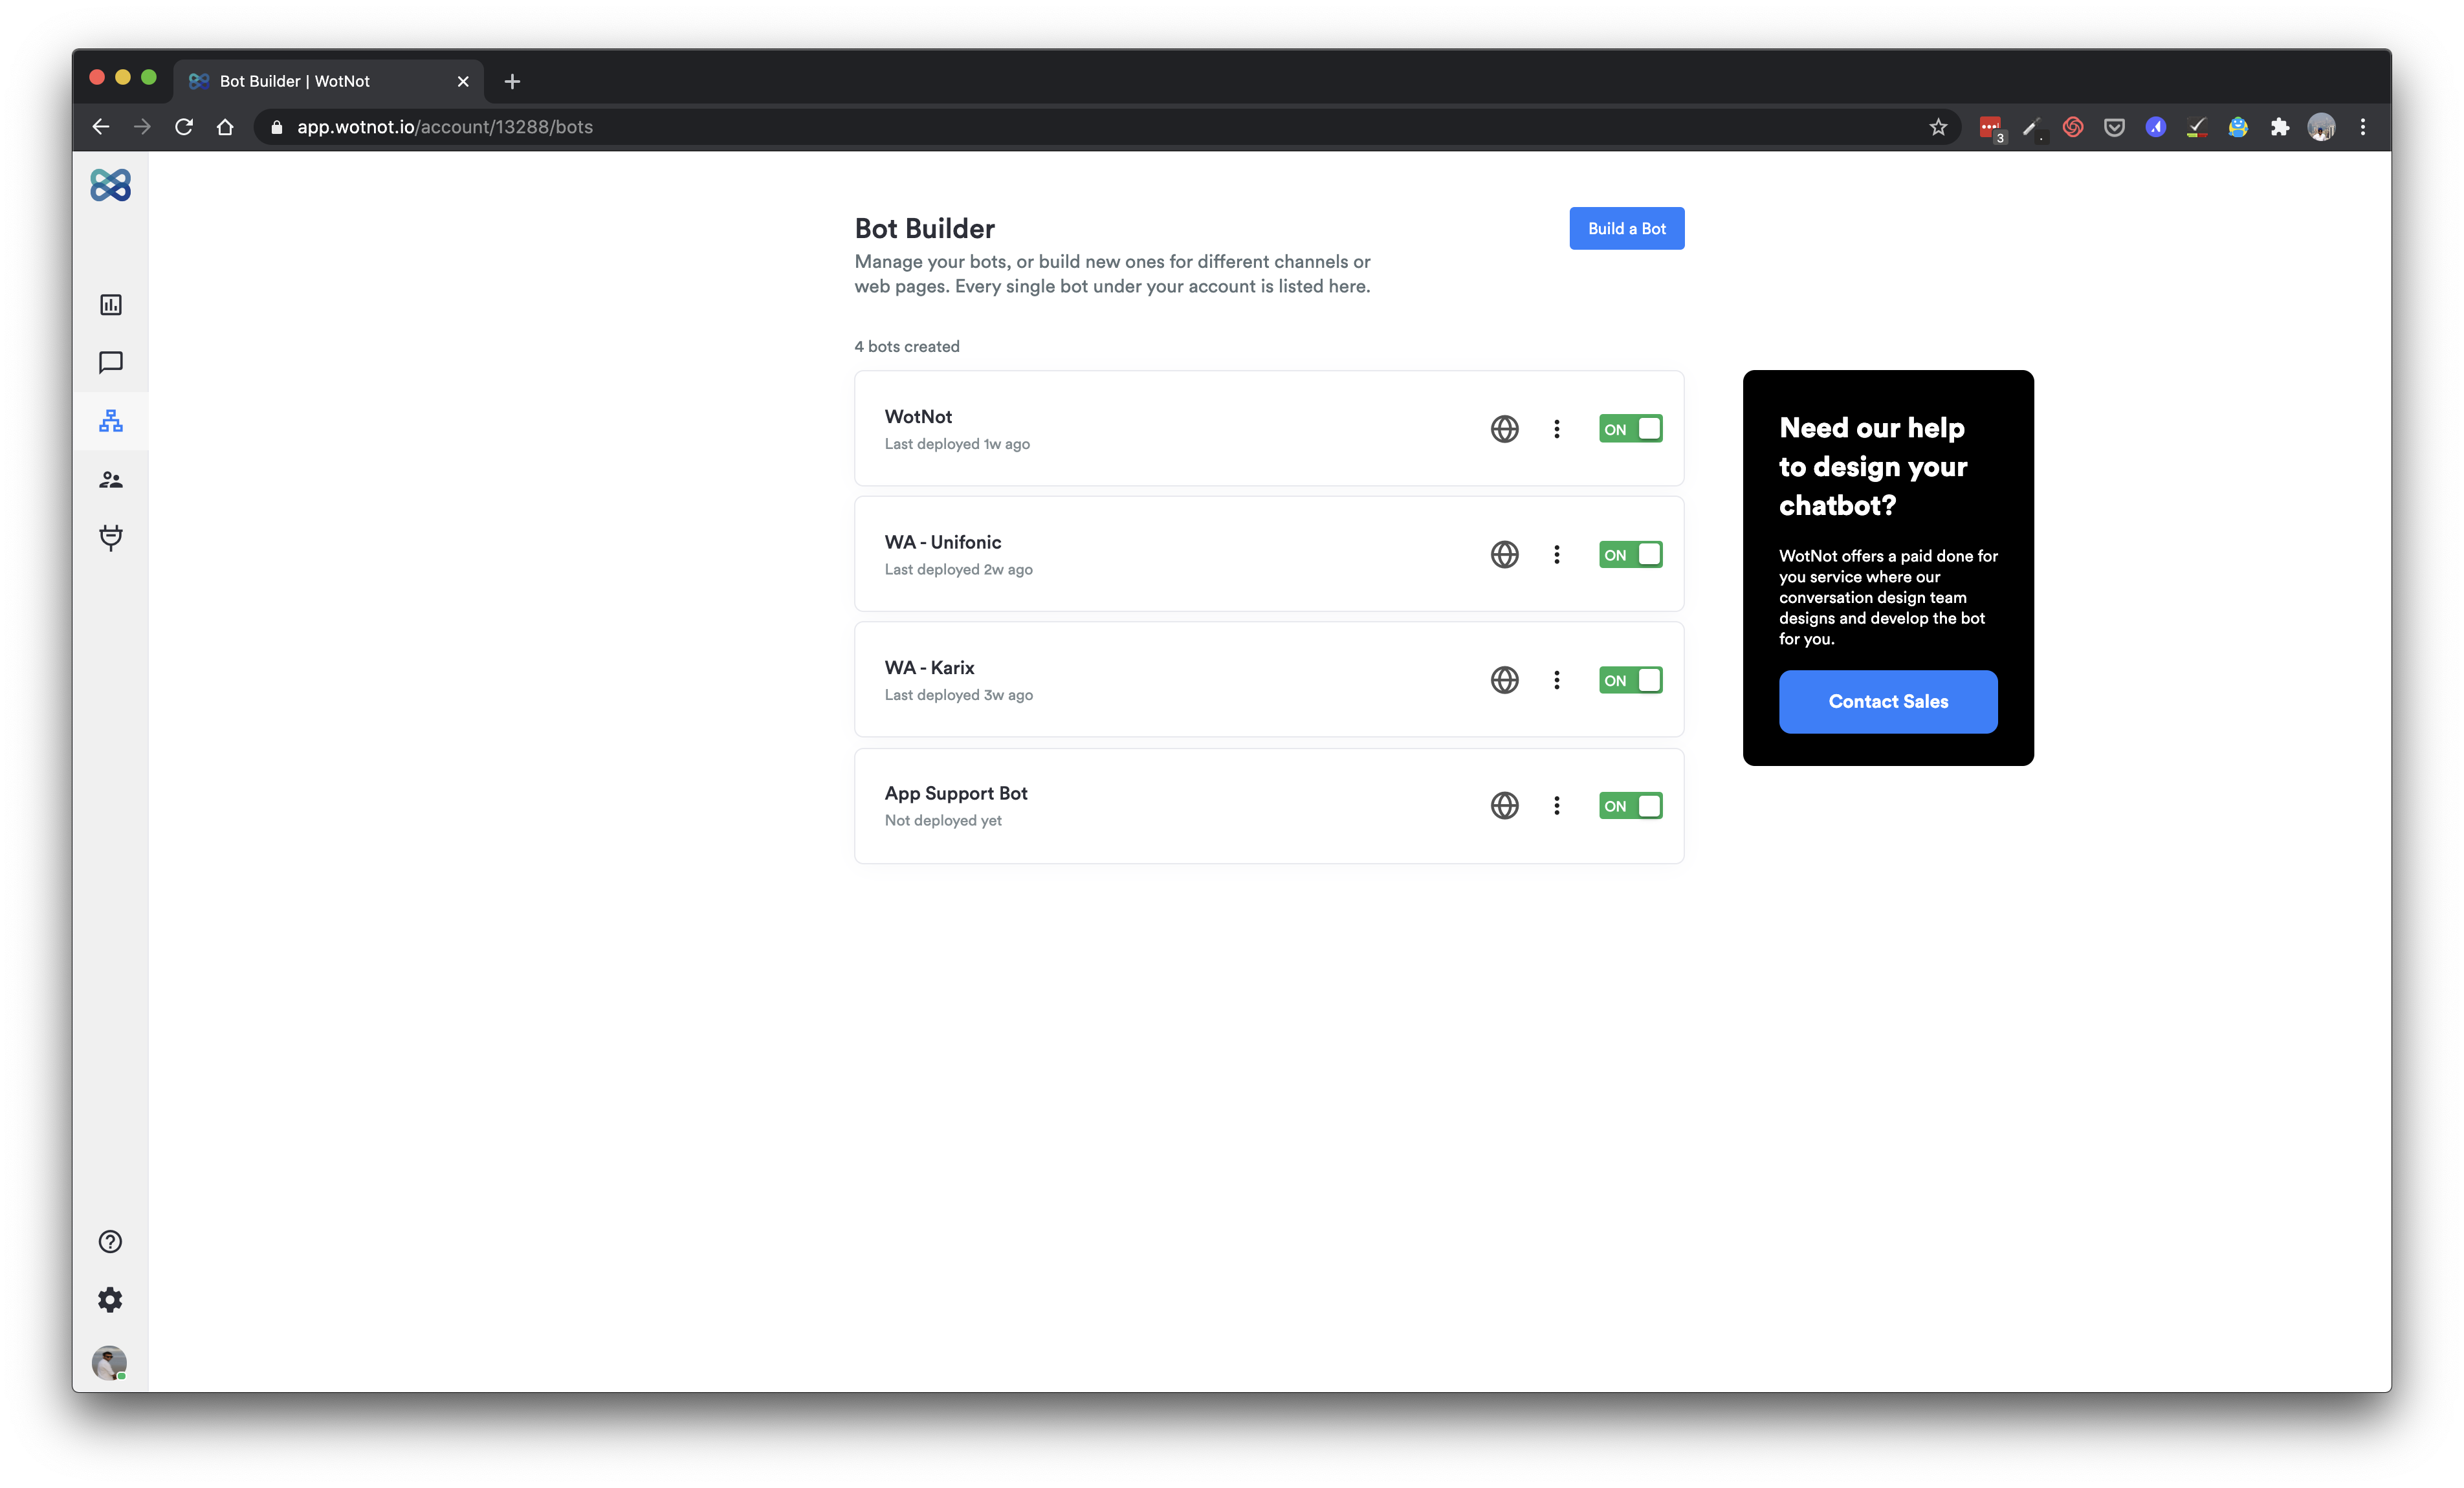The image size is (2464, 1488).
Task: Expand the more options menu for WotNot bot
Action: click(1556, 429)
